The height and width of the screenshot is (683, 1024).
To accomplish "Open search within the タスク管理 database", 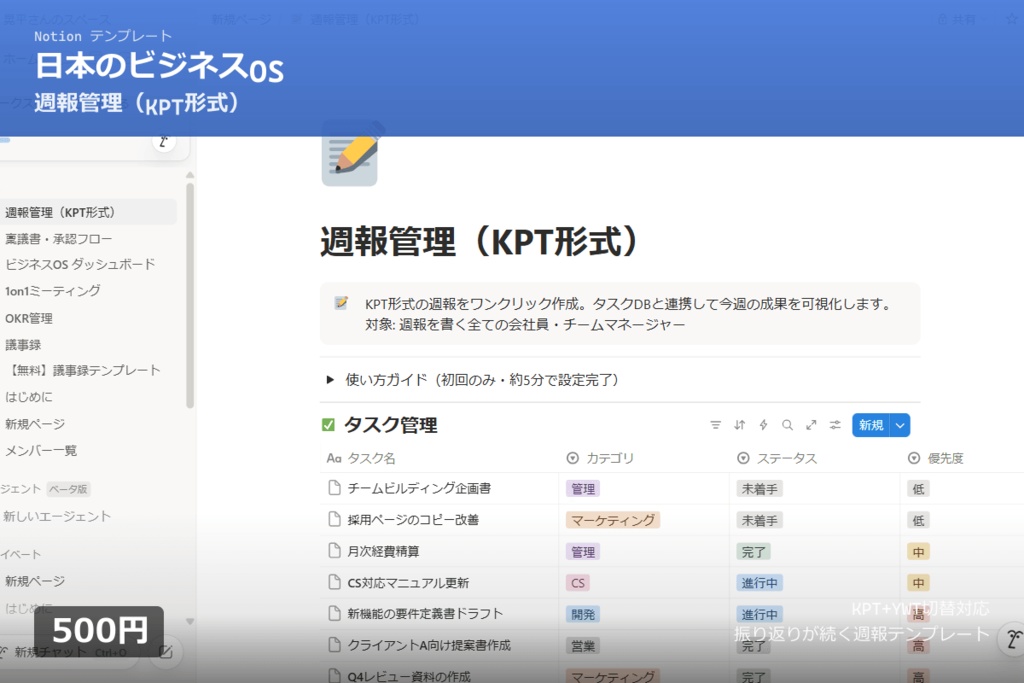I will pyautogui.click(x=787, y=425).
